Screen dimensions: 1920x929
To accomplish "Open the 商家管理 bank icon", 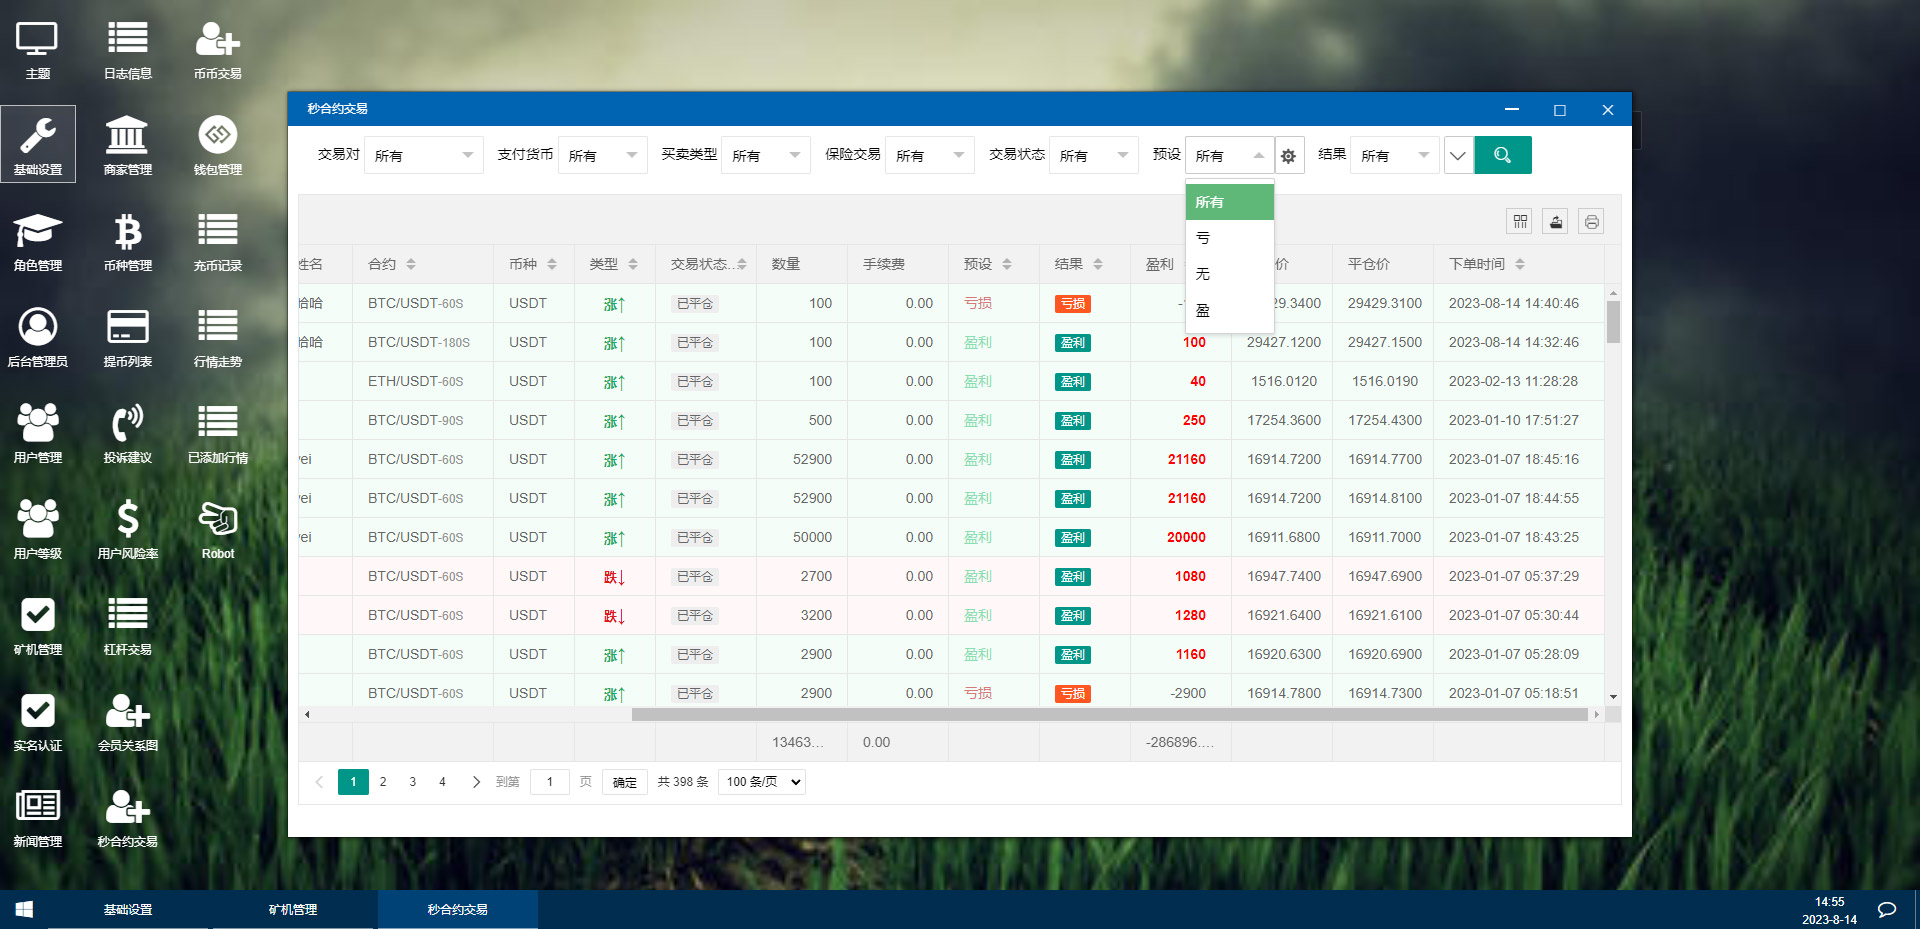I will click(x=127, y=145).
